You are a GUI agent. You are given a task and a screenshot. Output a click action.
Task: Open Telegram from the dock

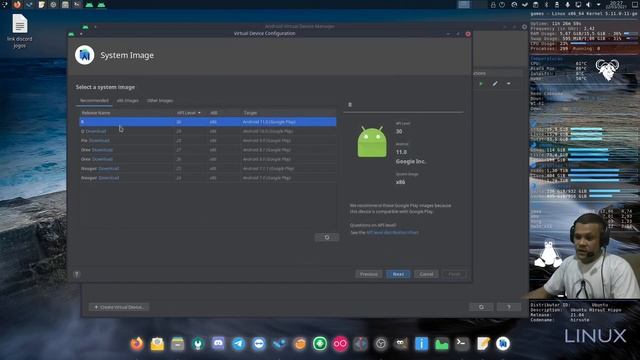[238, 344]
